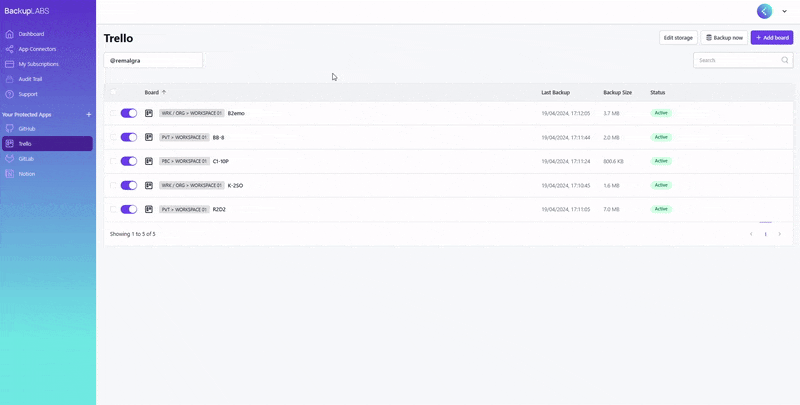Open the Dashboard home icon

(9, 34)
